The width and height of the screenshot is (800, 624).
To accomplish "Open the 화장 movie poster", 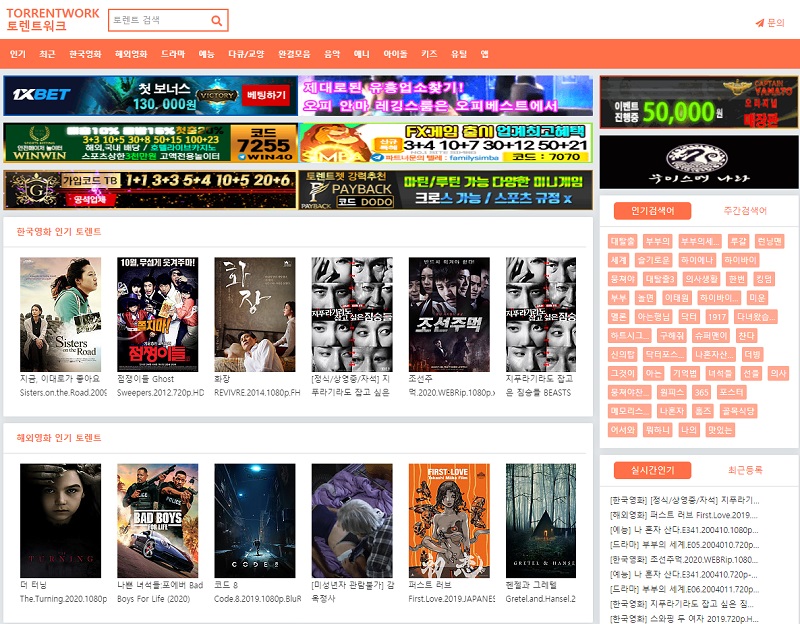I will (255, 314).
